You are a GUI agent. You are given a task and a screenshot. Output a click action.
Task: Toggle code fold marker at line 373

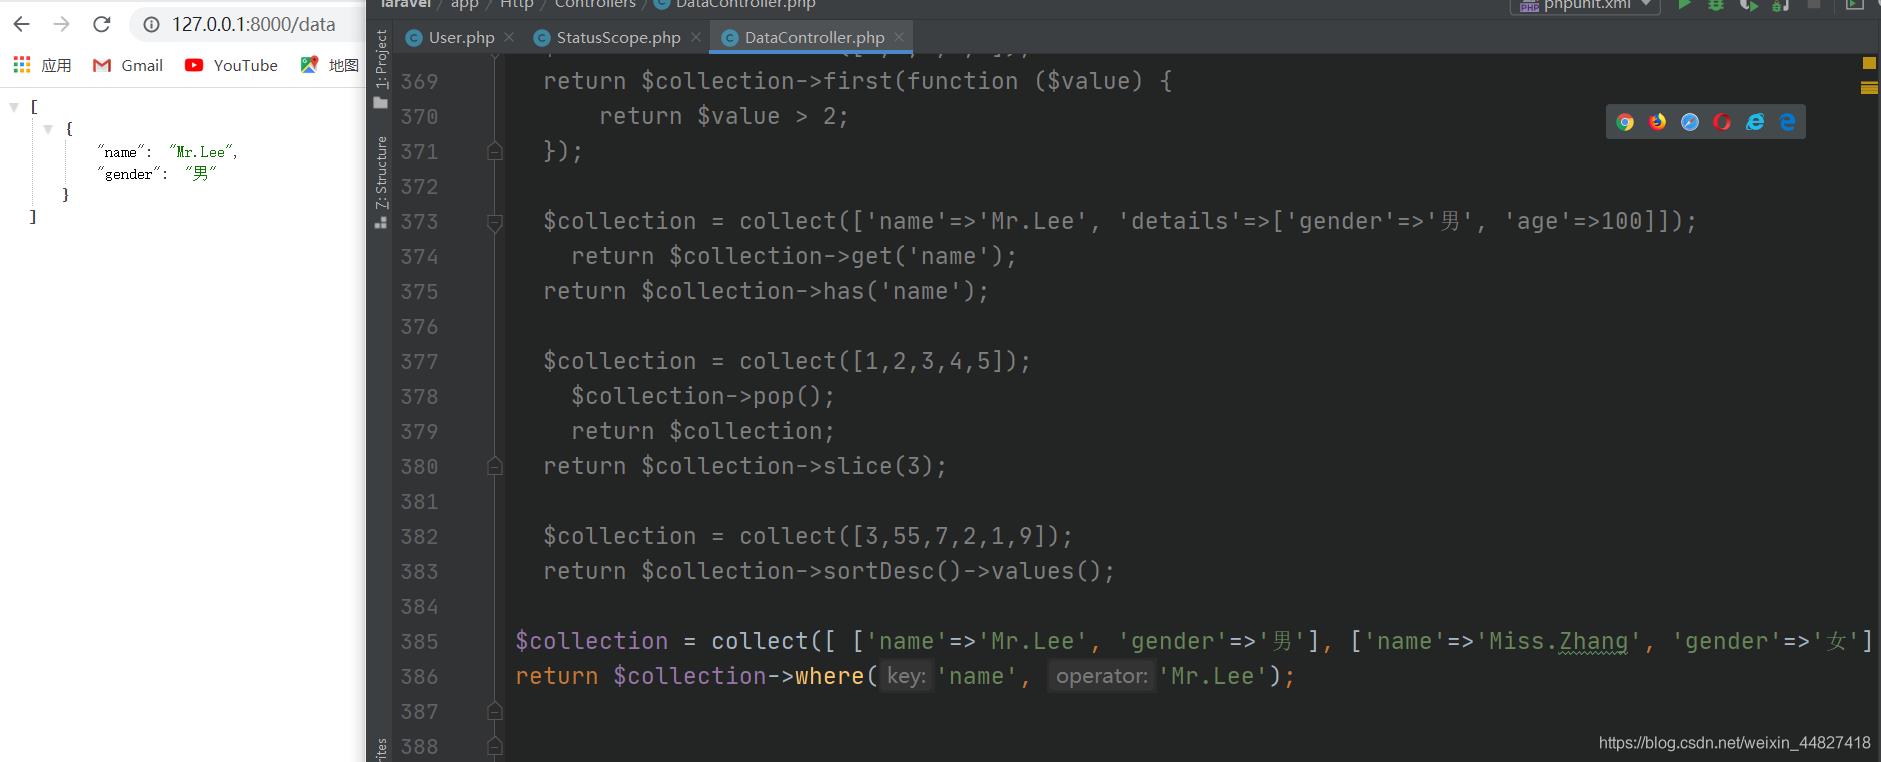pos(494,222)
